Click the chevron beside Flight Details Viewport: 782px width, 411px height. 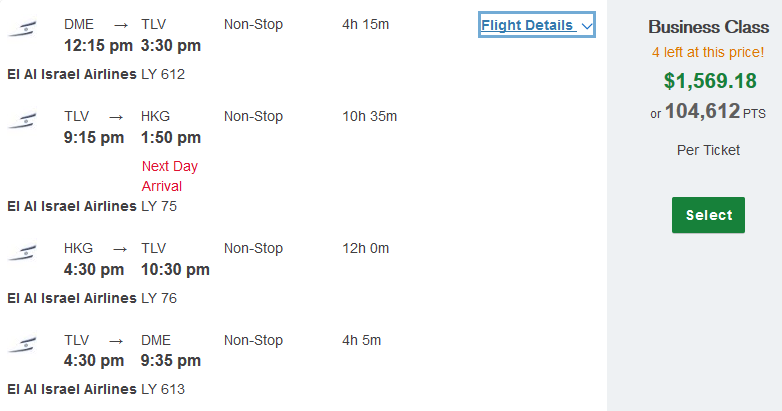(587, 26)
